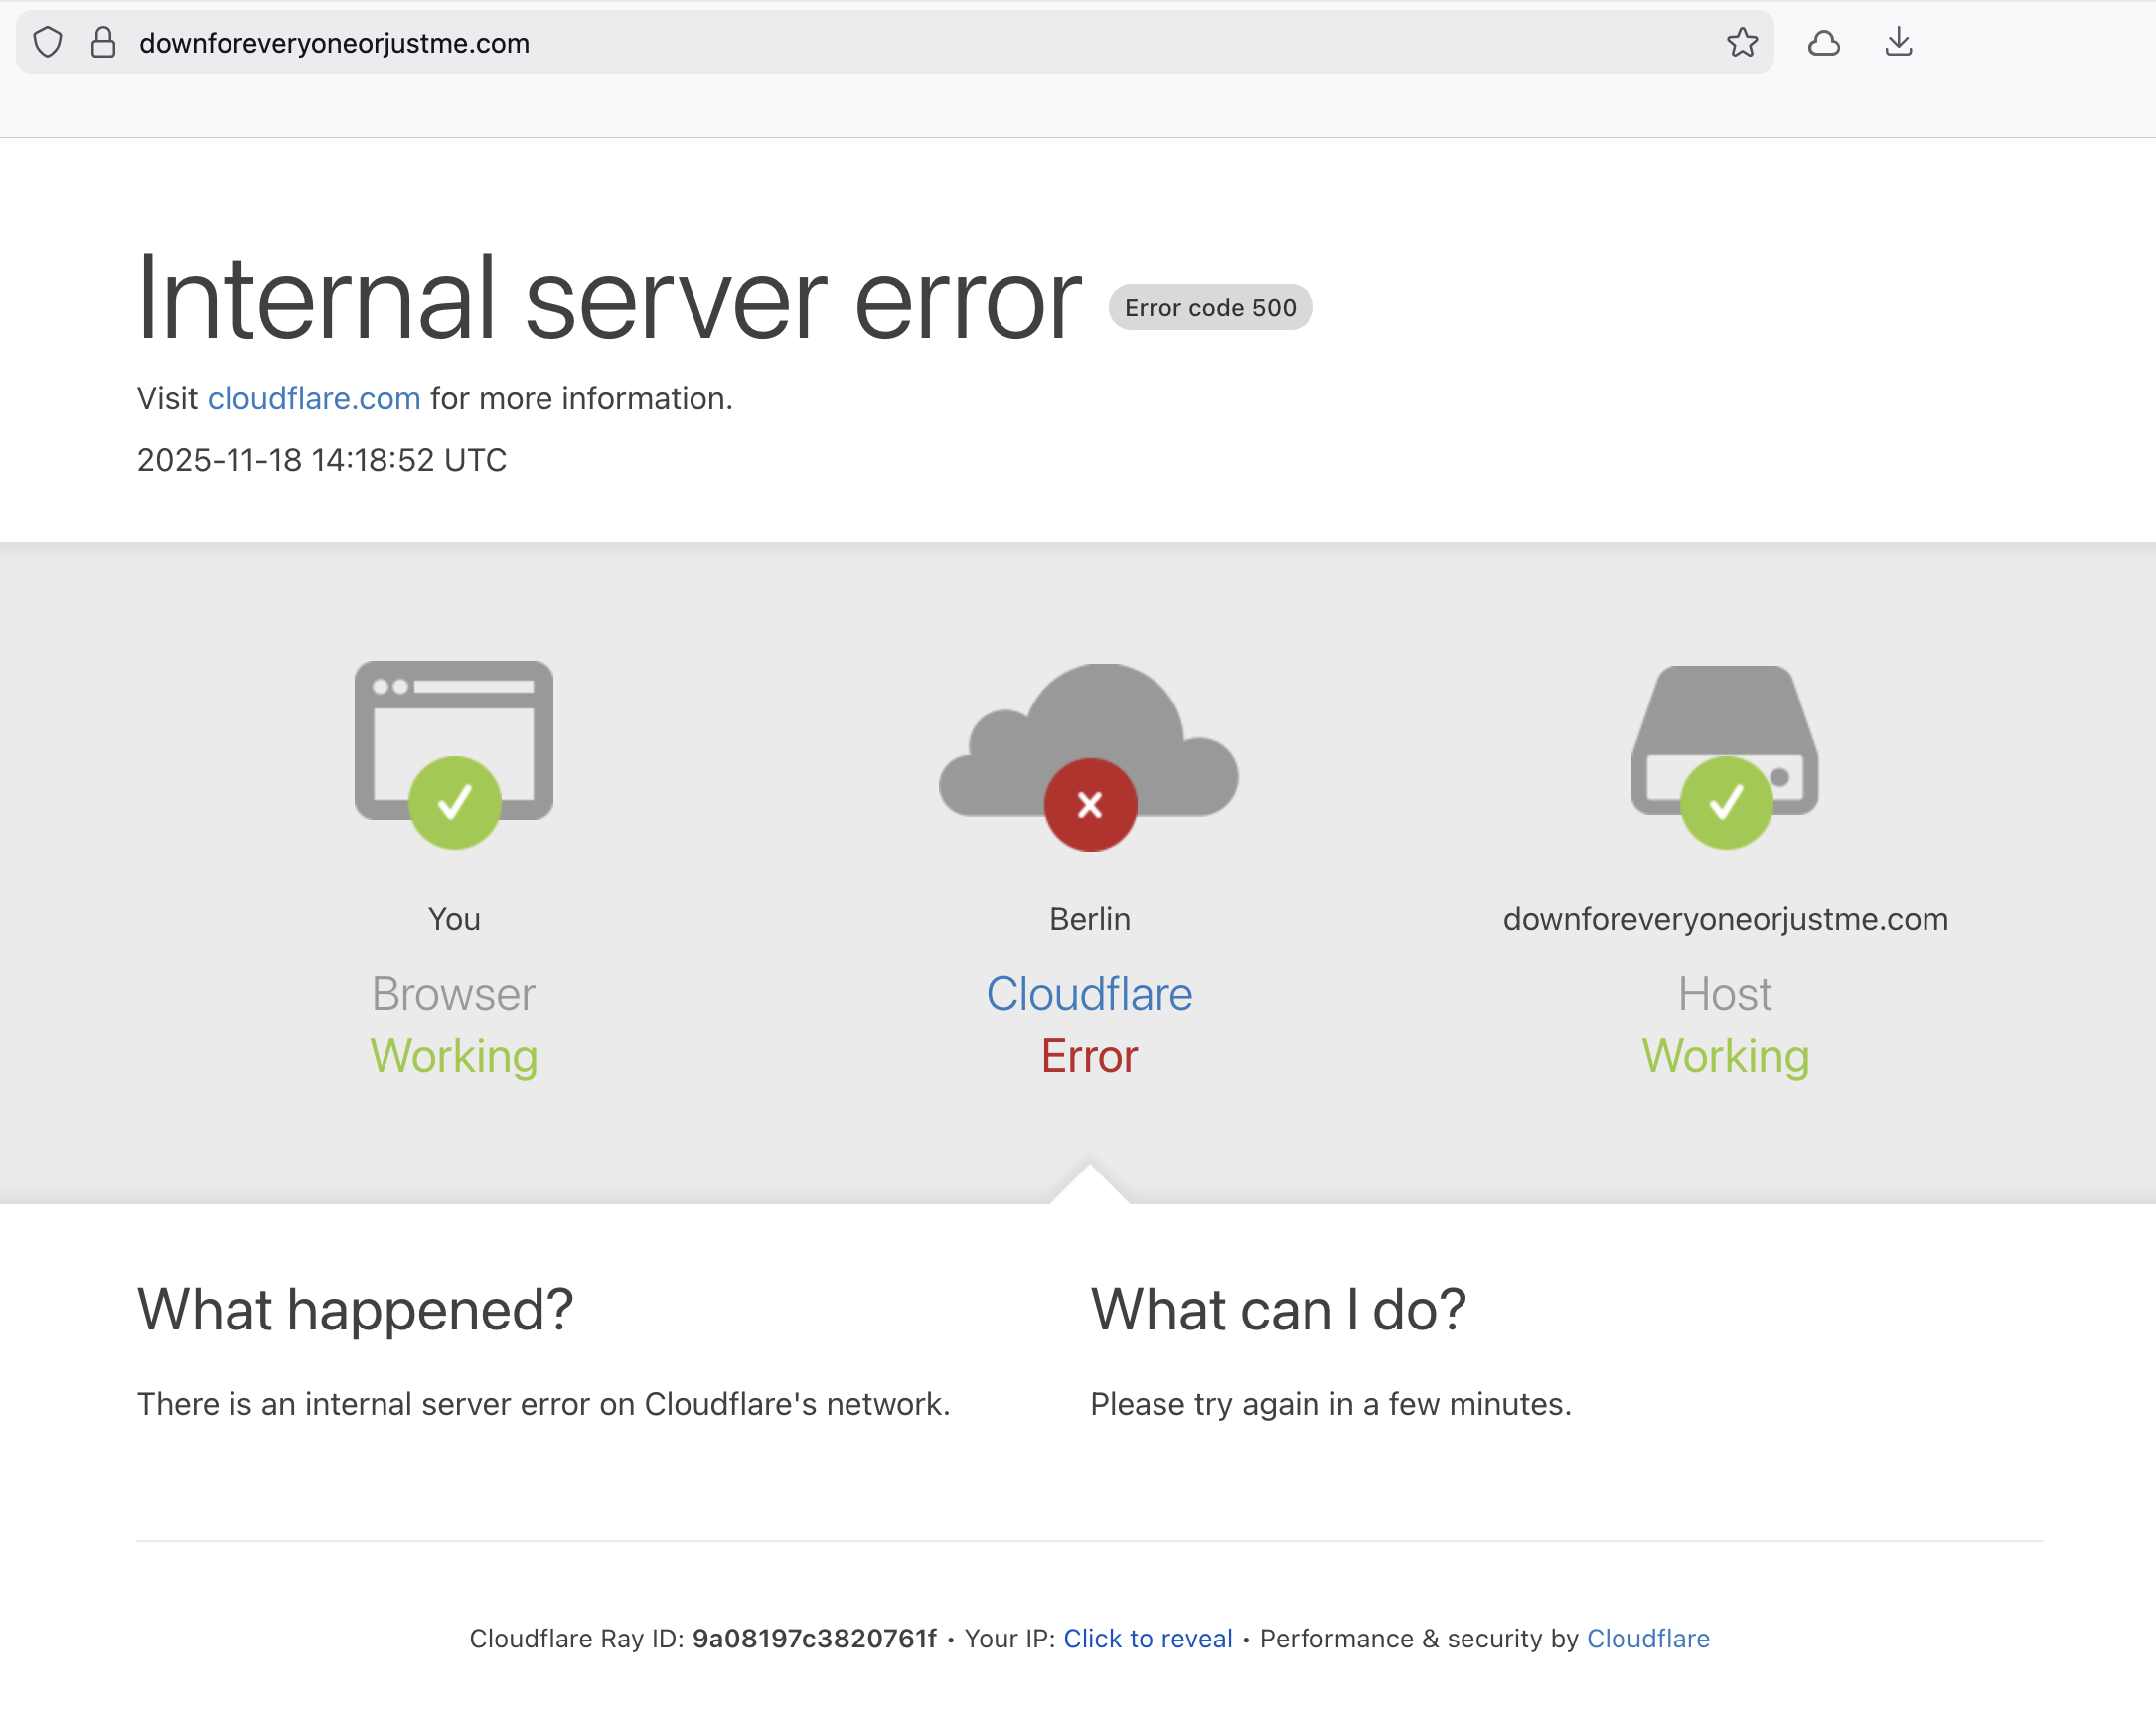Click the padlock site security icon
This screenshot has height=1719, width=2156.
(x=103, y=42)
